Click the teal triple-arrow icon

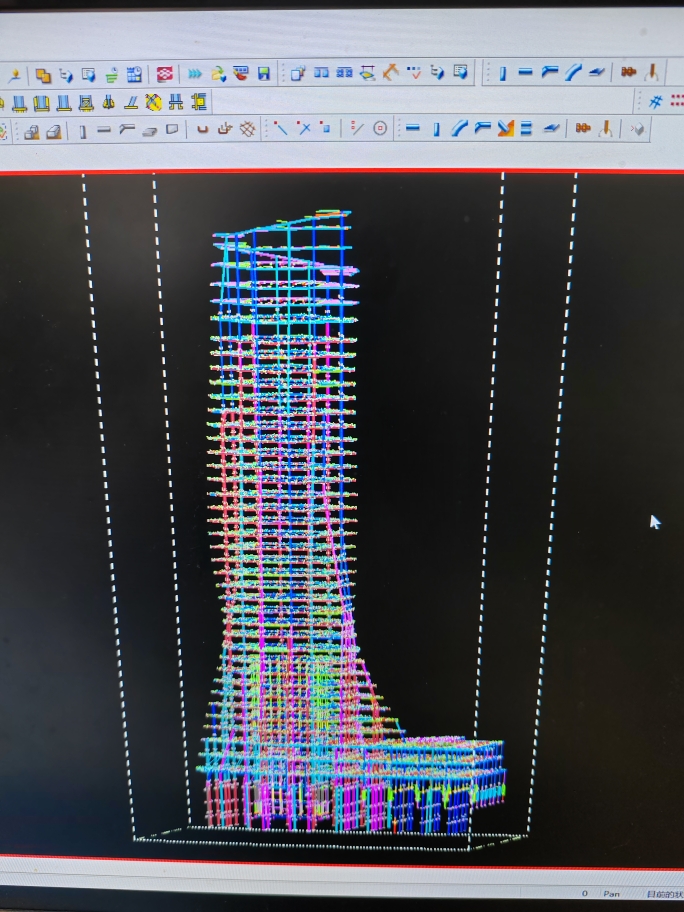tap(194, 73)
